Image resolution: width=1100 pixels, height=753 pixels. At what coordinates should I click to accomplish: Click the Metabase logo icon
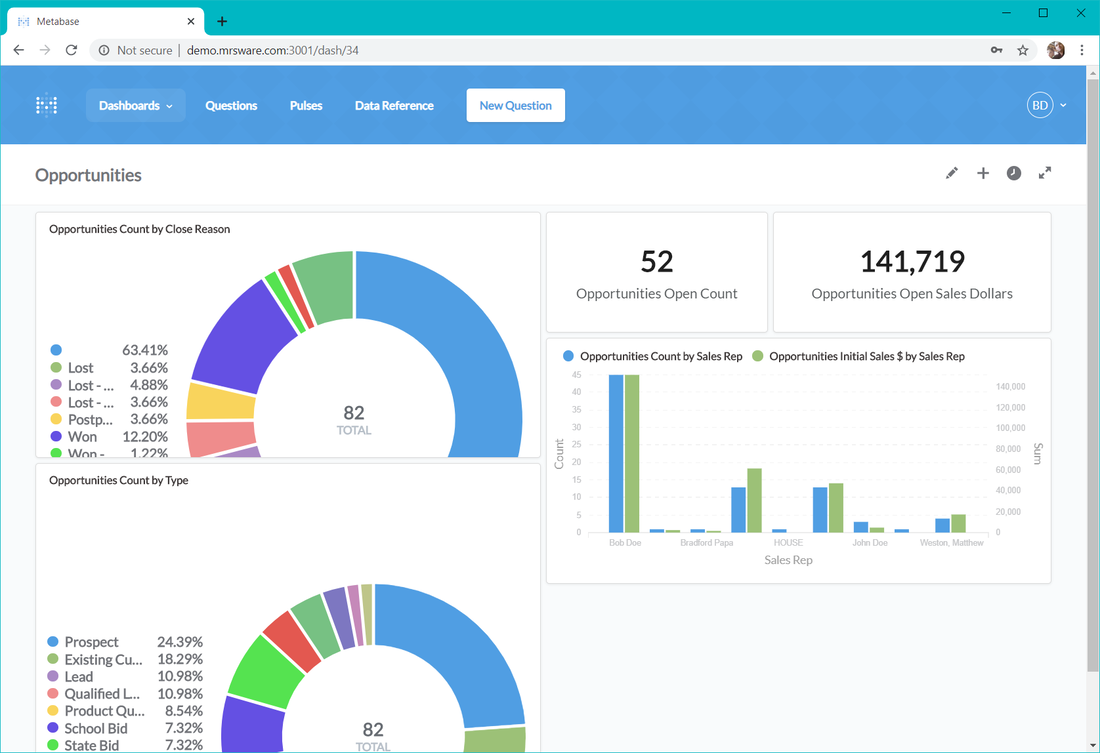click(x=46, y=105)
